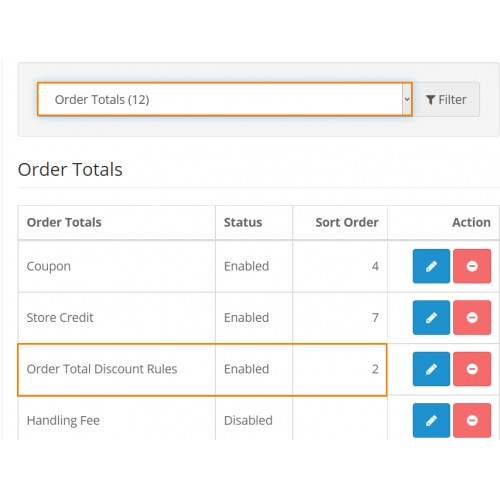Edit Order Total Discount Rules
The height and width of the screenshot is (500, 500).
click(x=431, y=369)
